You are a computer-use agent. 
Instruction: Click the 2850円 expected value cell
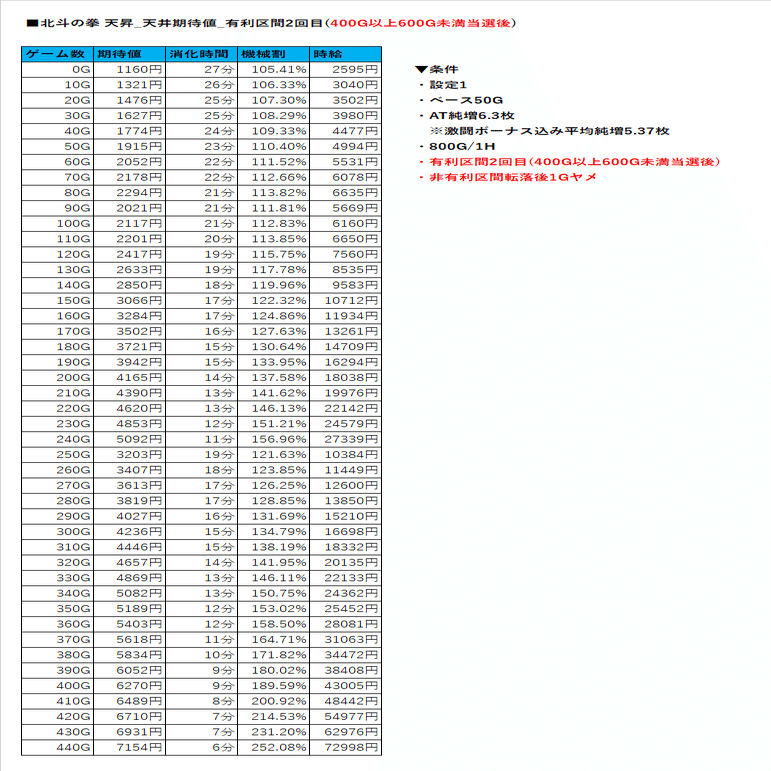click(129, 285)
